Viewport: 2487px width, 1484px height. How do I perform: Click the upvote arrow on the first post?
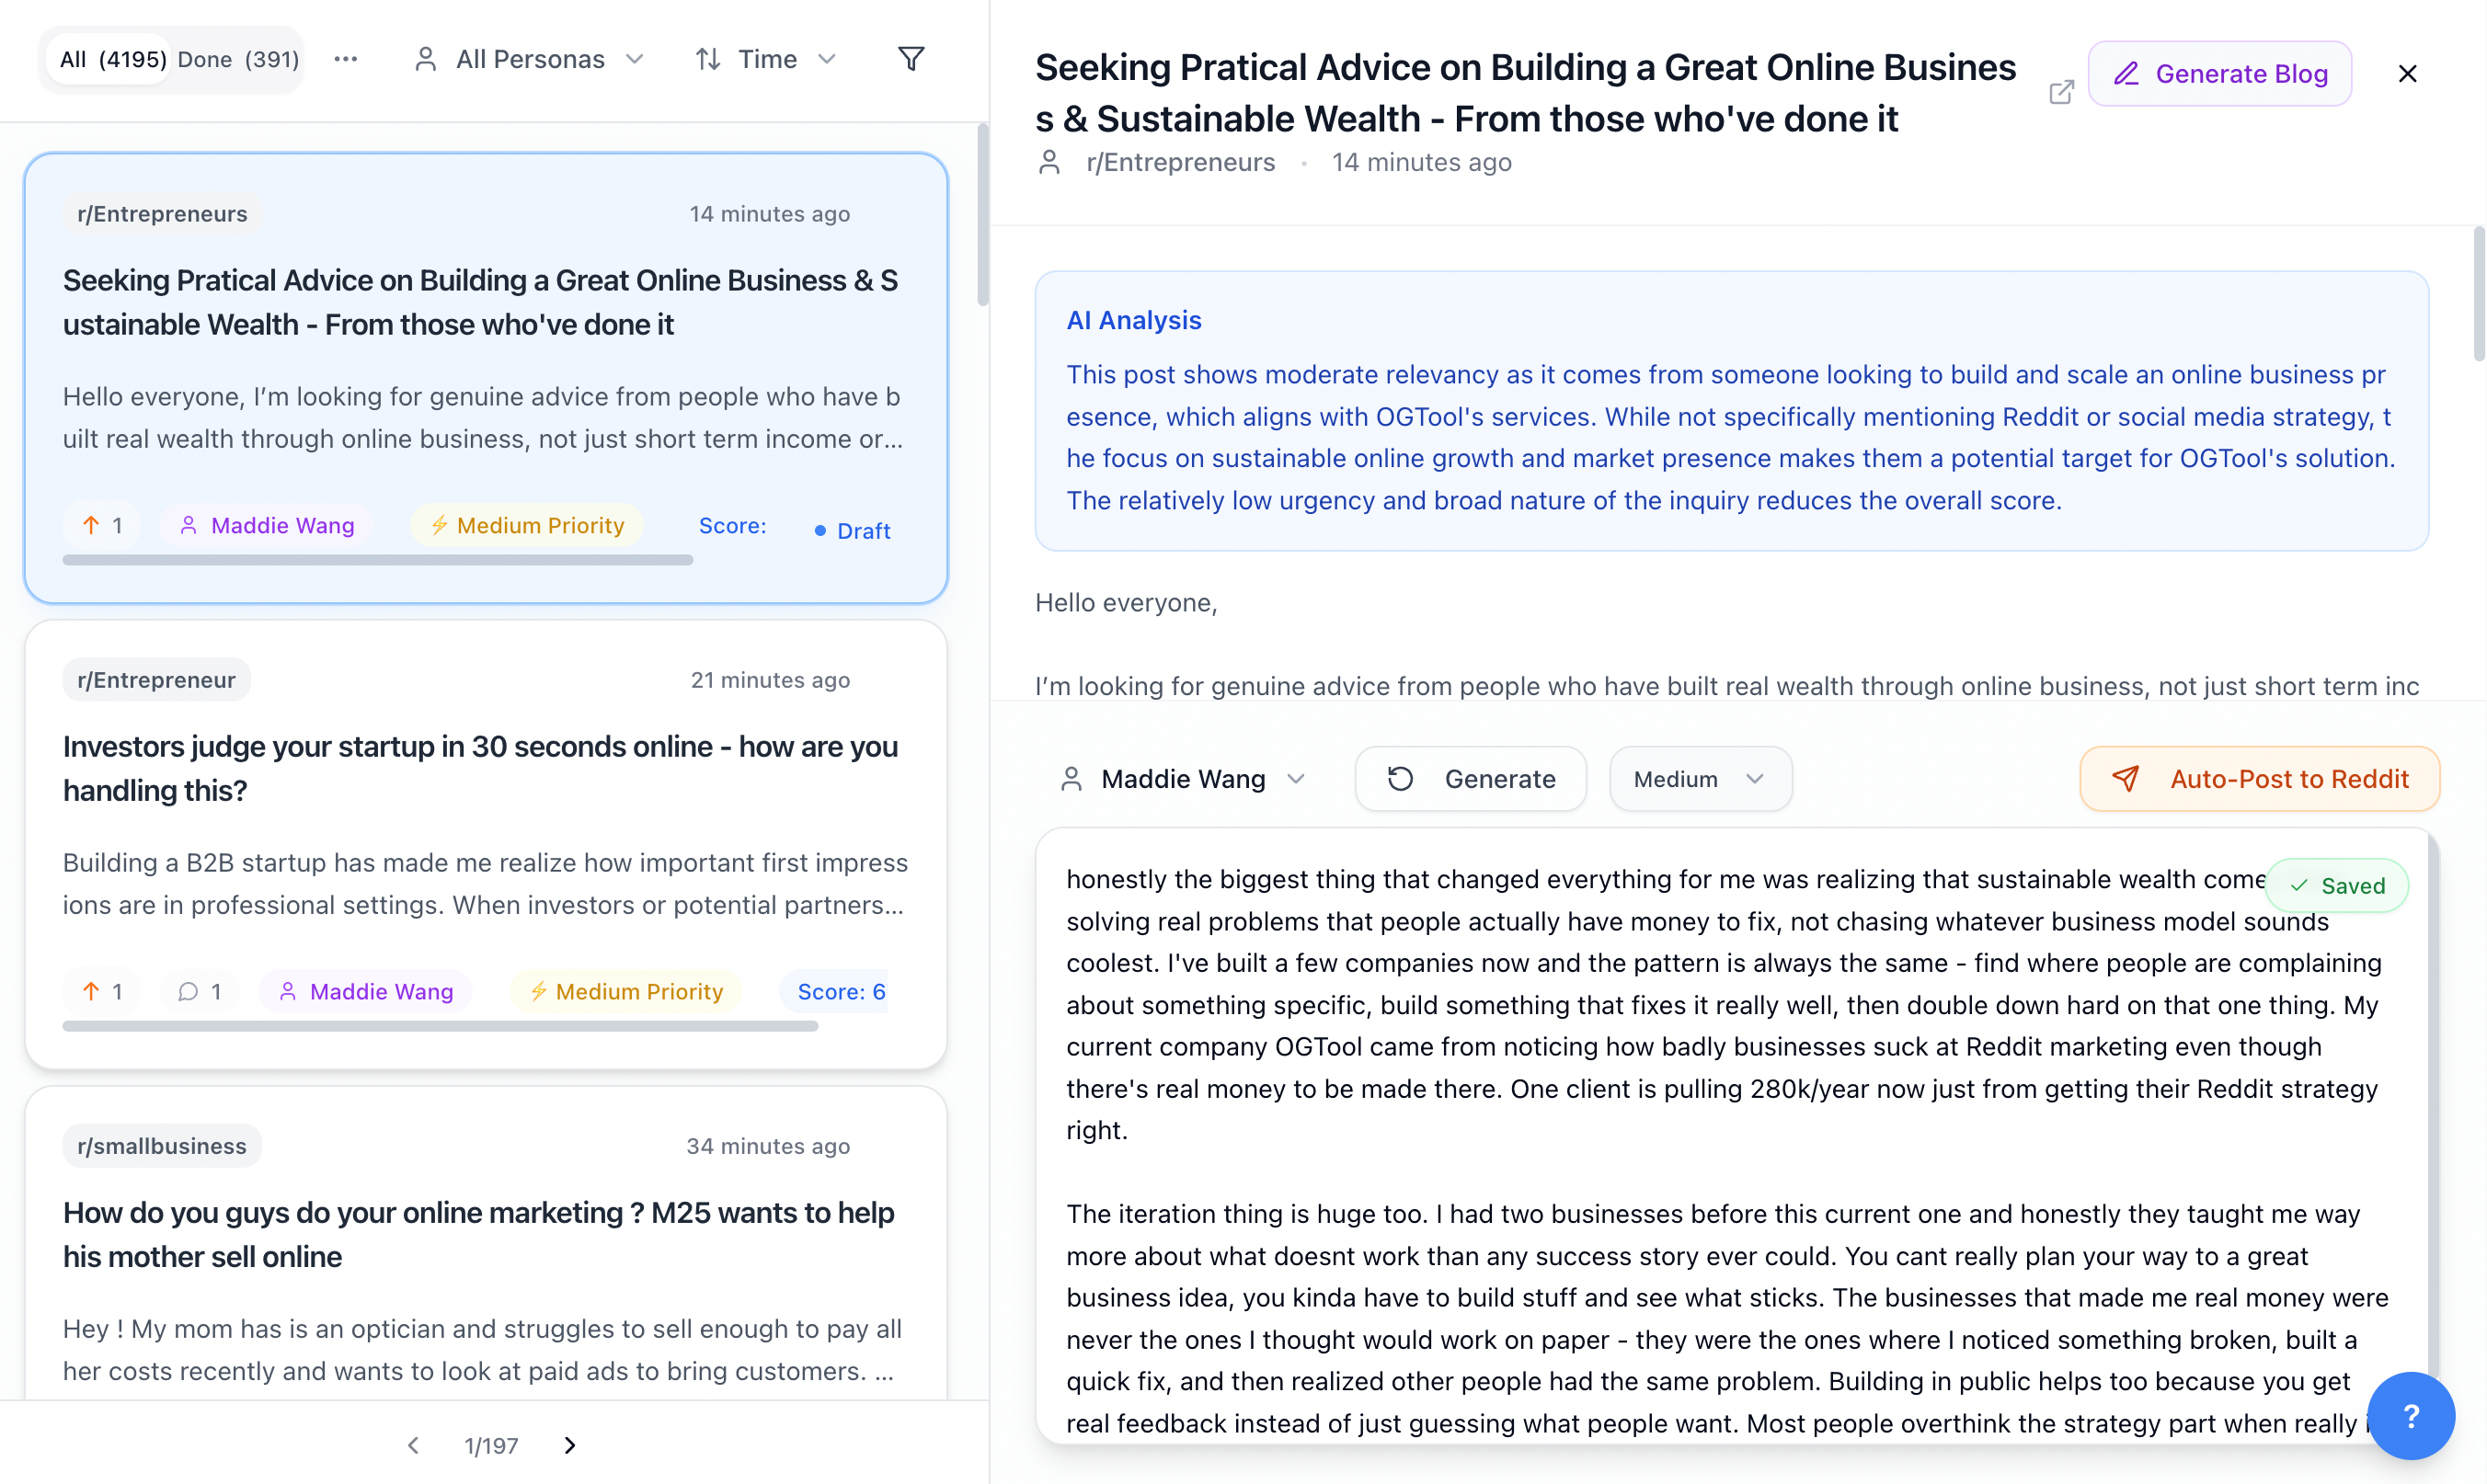[x=92, y=524]
